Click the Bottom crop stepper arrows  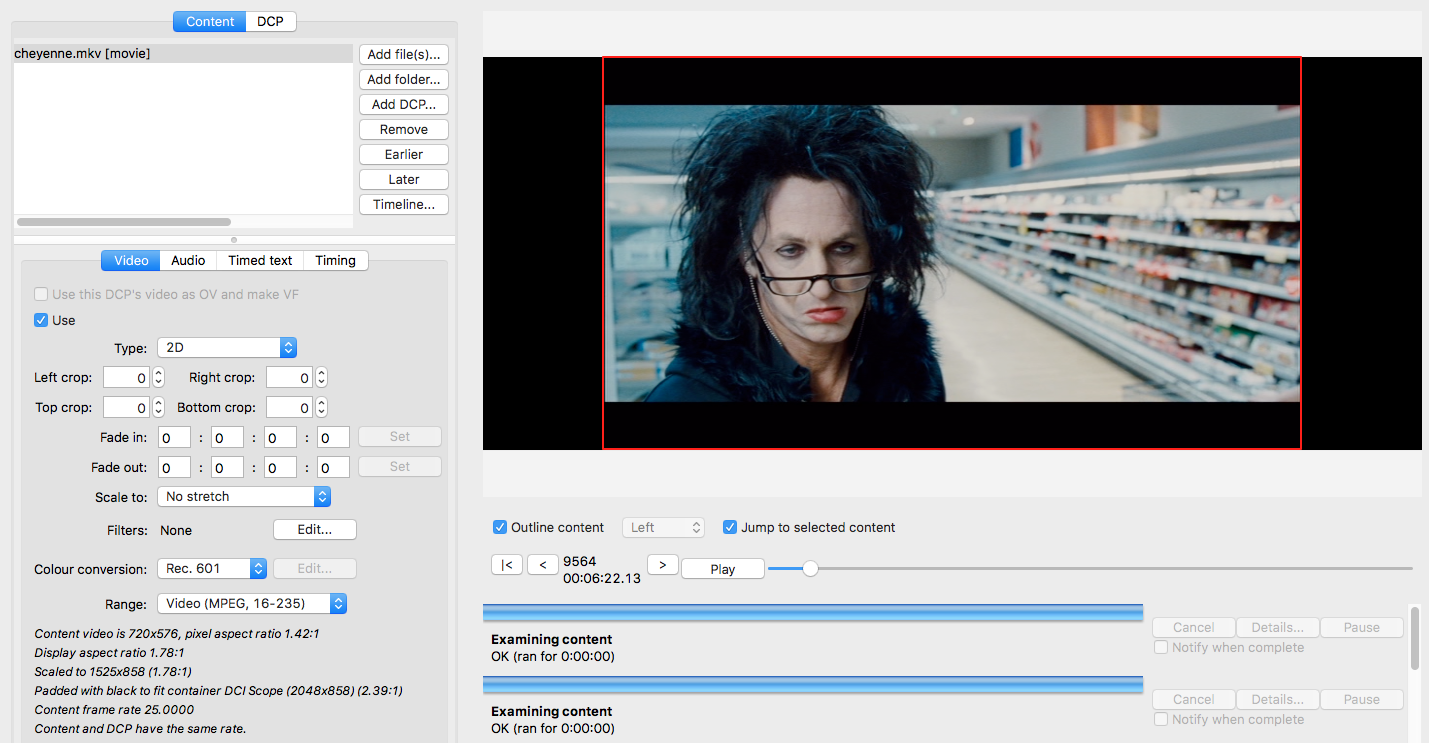(321, 407)
